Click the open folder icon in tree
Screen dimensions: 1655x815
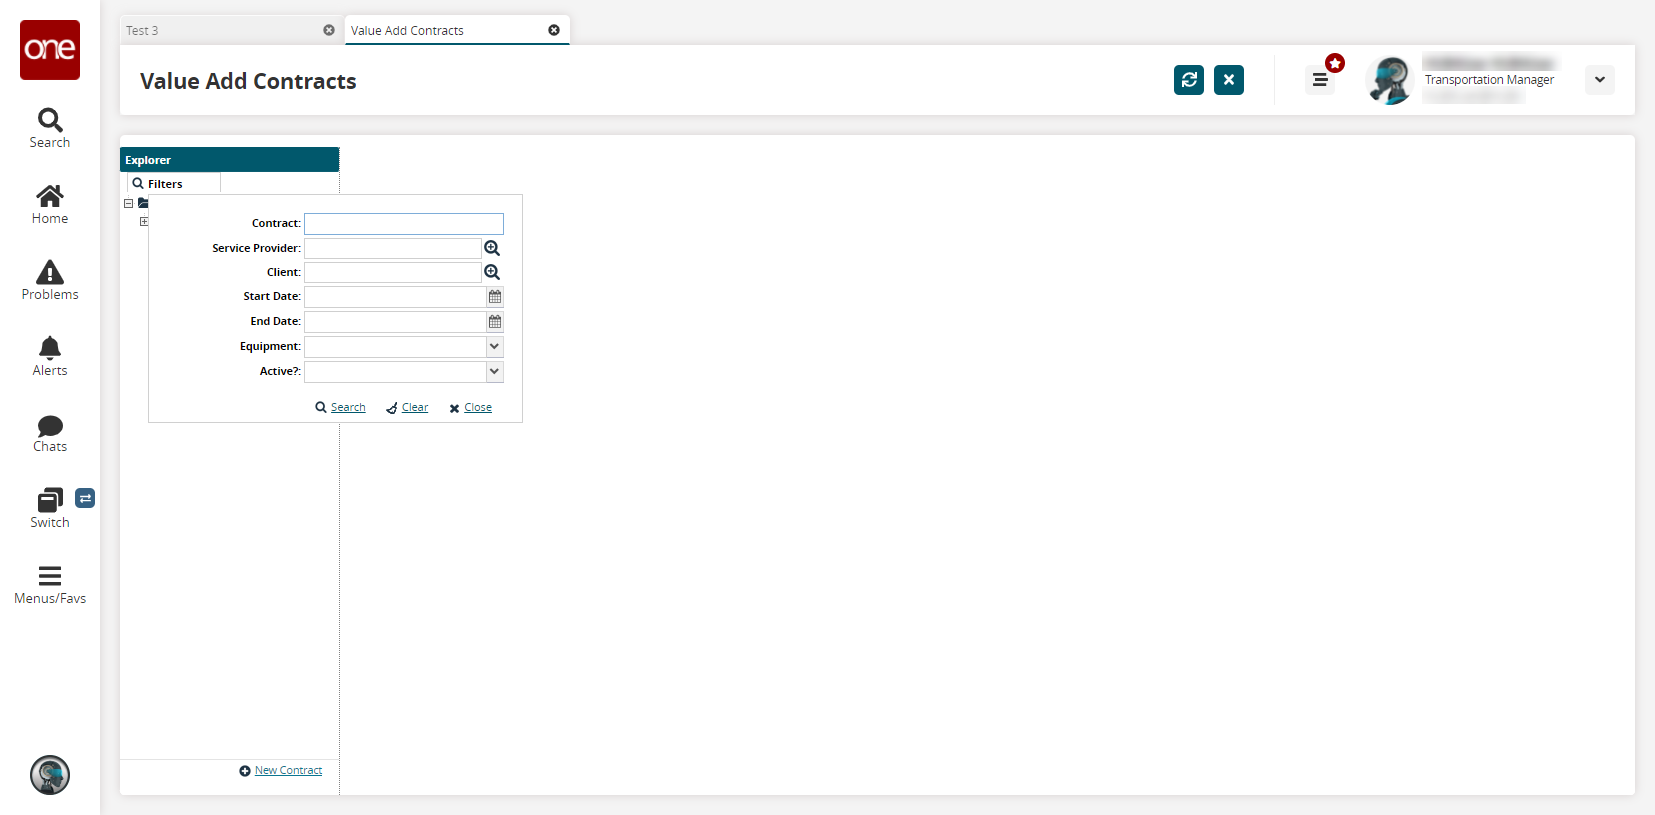point(143,203)
